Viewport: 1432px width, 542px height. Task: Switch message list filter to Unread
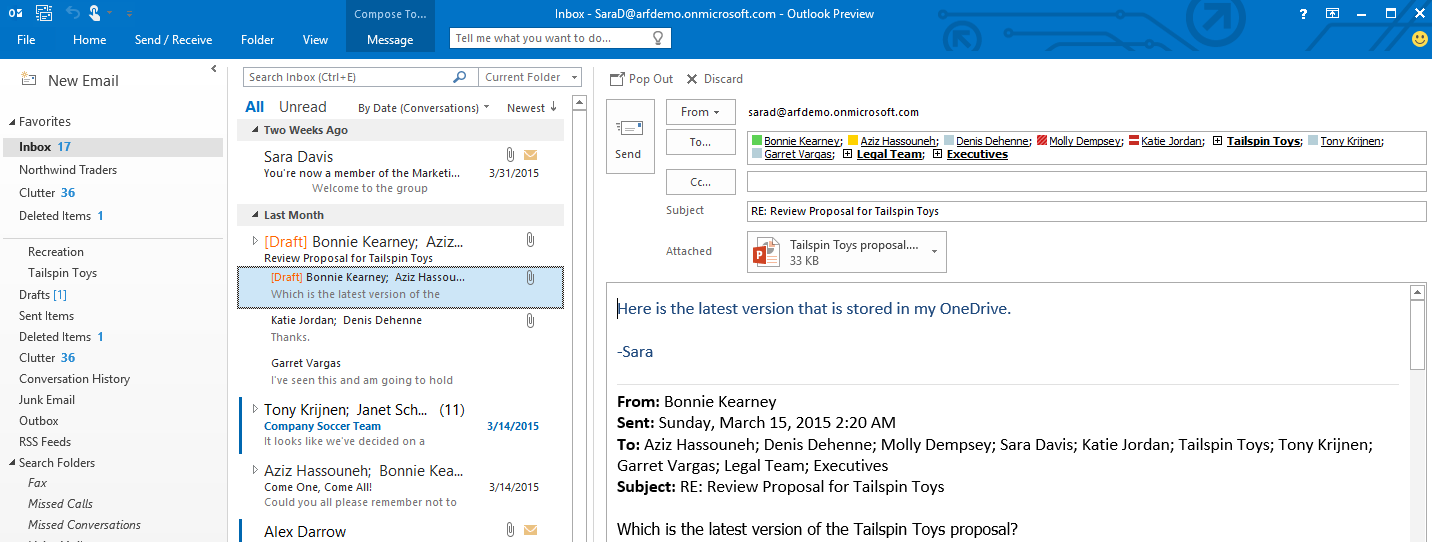click(302, 107)
